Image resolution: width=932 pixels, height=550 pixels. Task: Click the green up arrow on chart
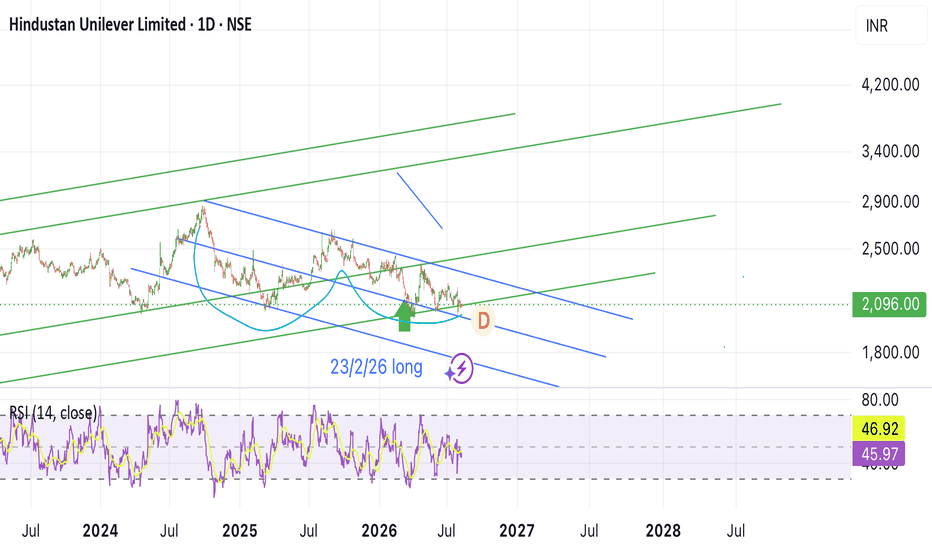[x=404, y=316]
